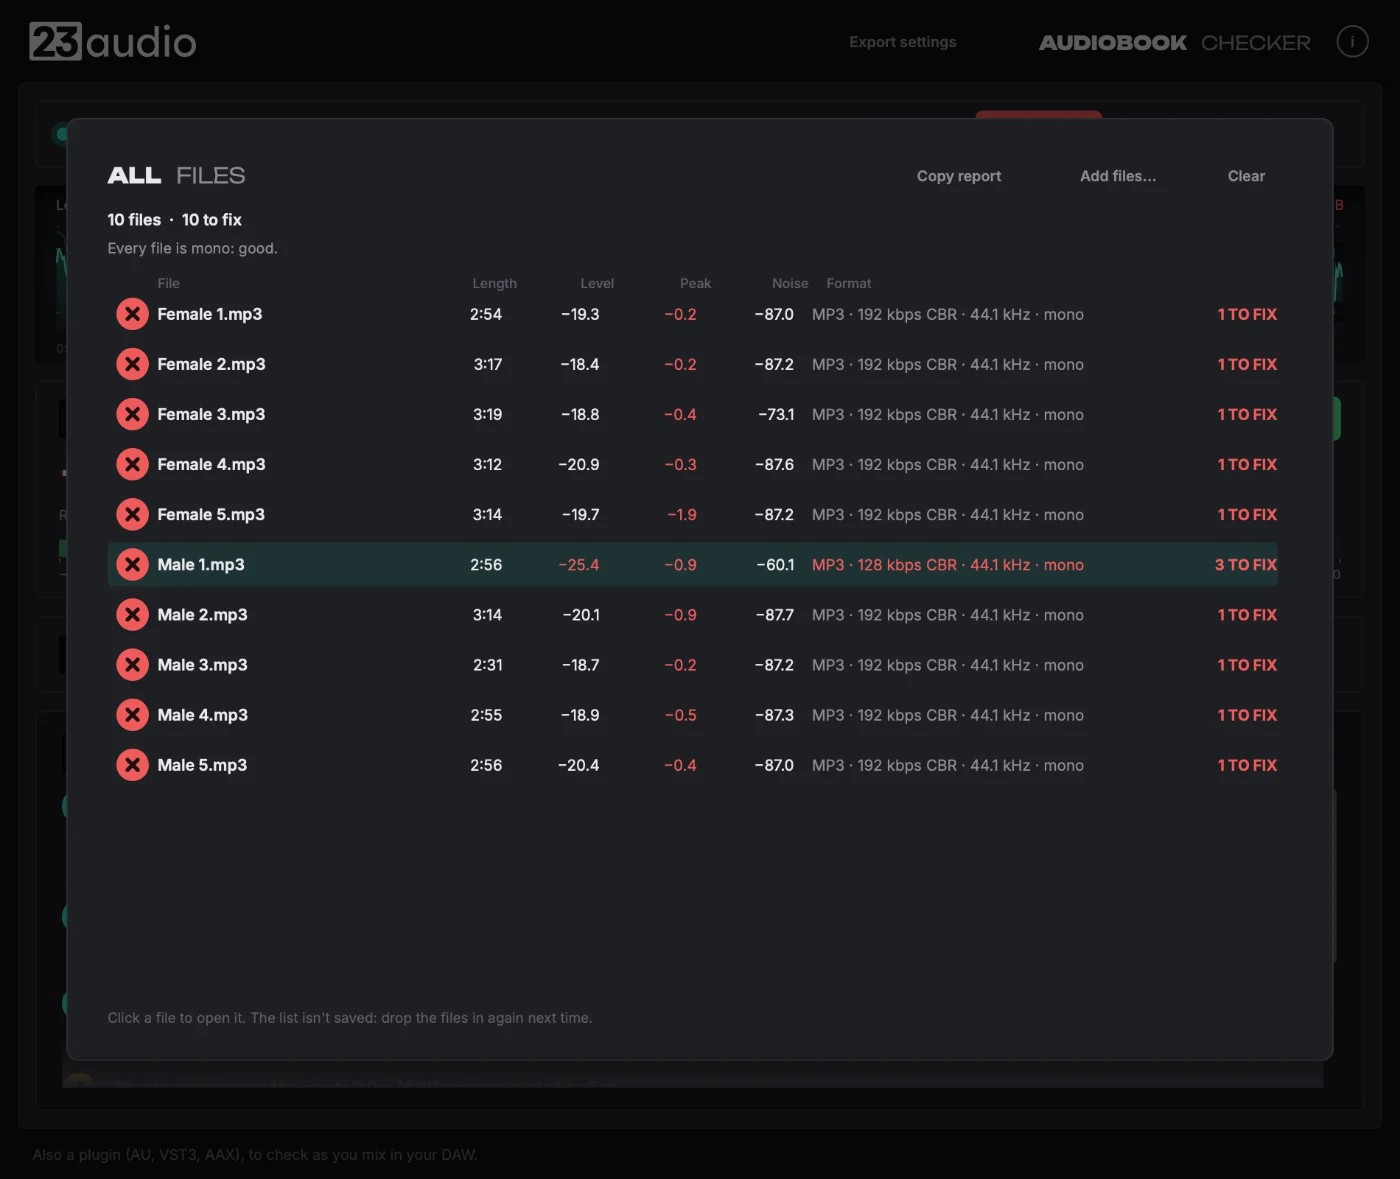1400x1179 pixels.
Task: Open Export settings
Action: pyautogui.click(x=903, y=42)
